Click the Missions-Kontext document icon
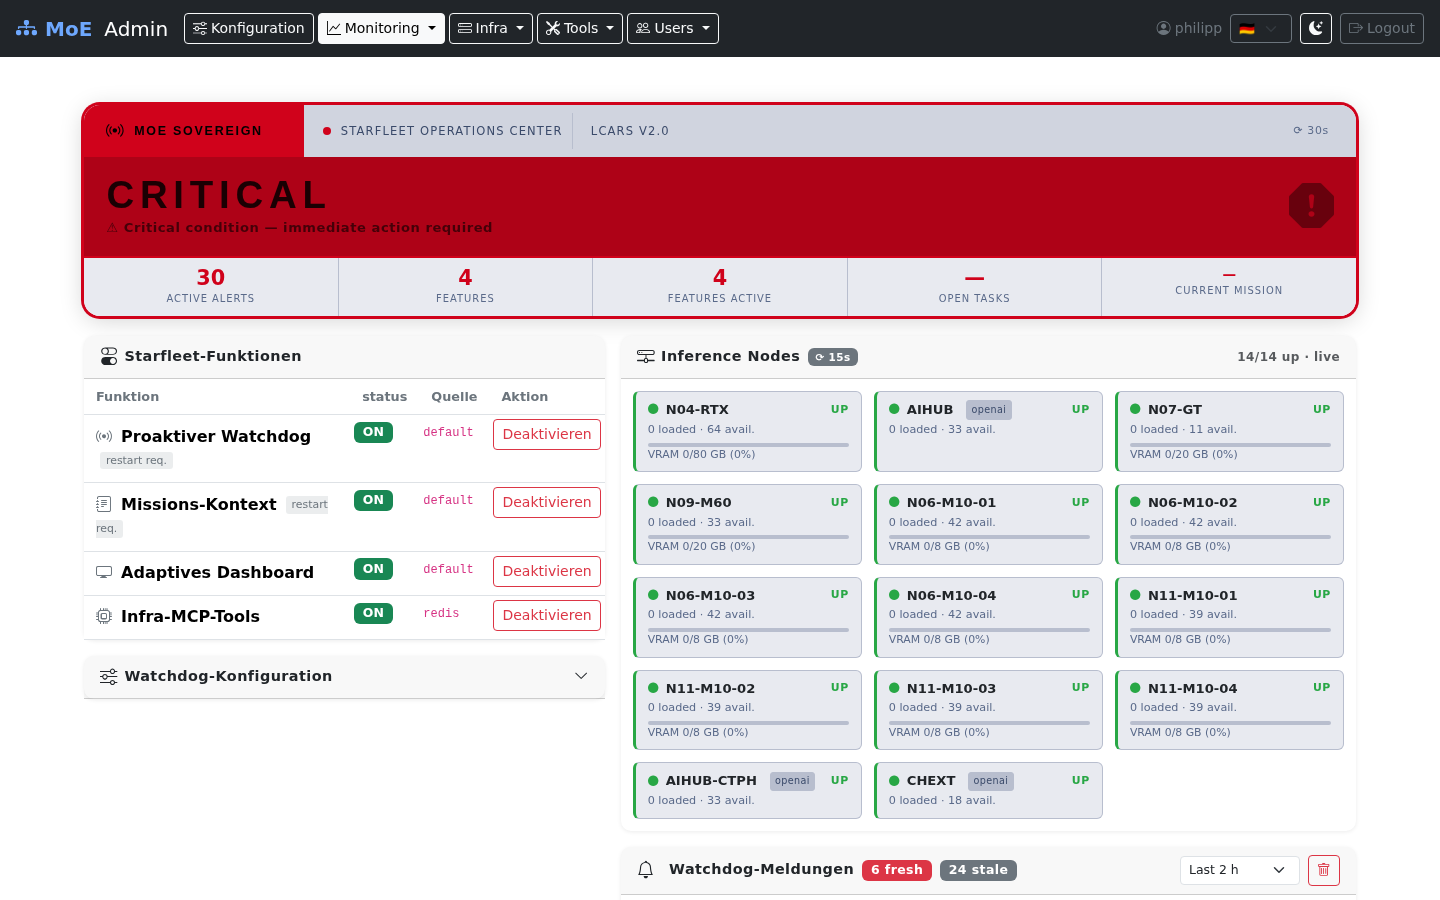 click(x=104, y=504)
